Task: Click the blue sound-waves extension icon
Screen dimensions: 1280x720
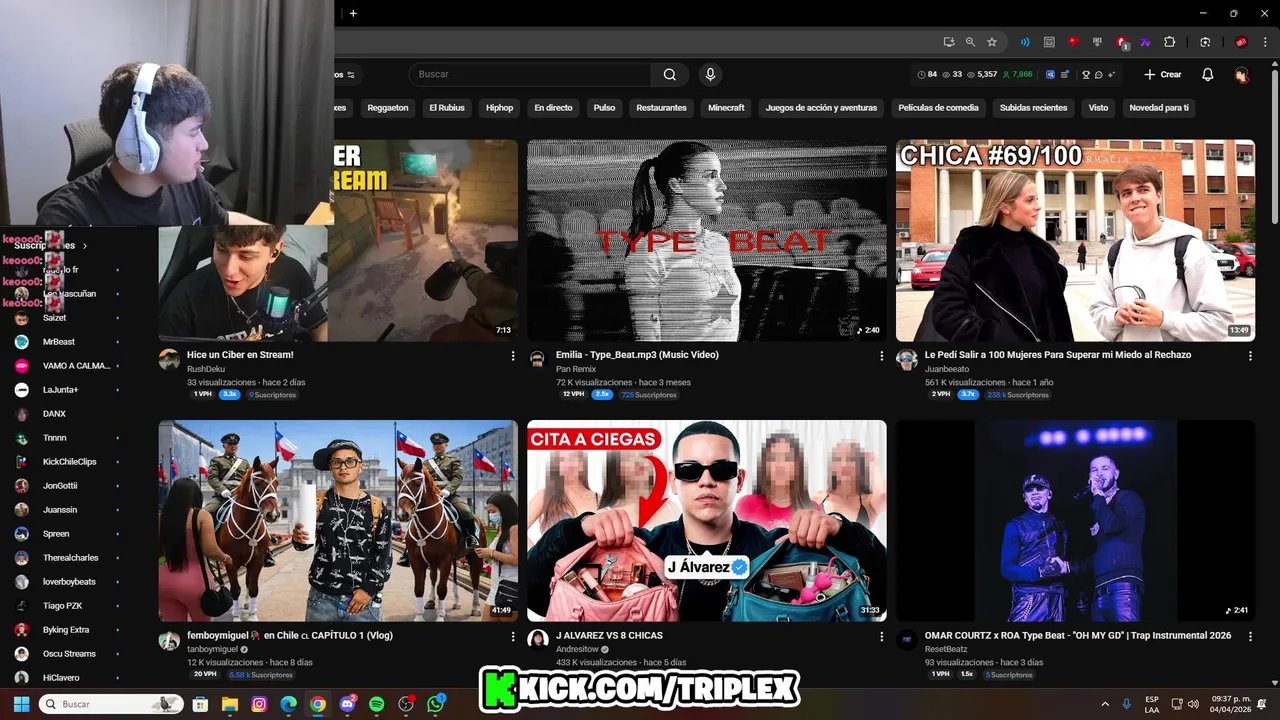Action: tap(1025, 42)
